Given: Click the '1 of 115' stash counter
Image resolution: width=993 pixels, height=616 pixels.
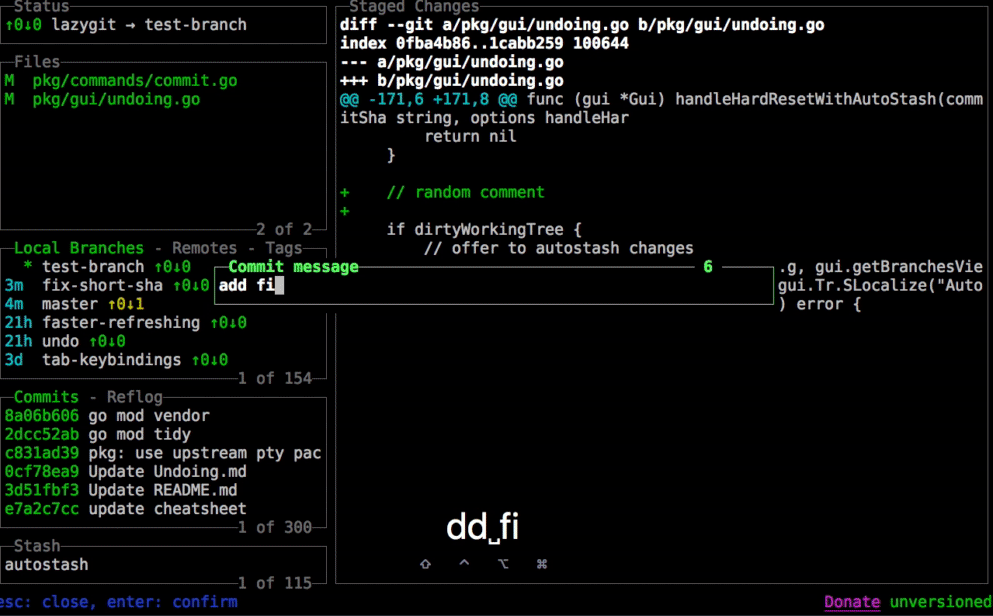Looking at the screenshot, I should pos(275,583).
